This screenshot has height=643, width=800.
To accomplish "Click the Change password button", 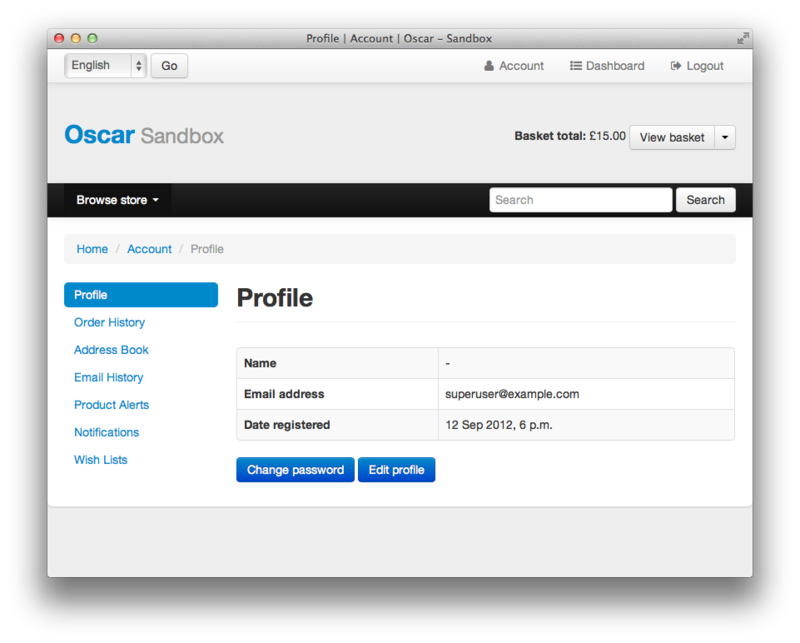I will [x=295, y=469].
